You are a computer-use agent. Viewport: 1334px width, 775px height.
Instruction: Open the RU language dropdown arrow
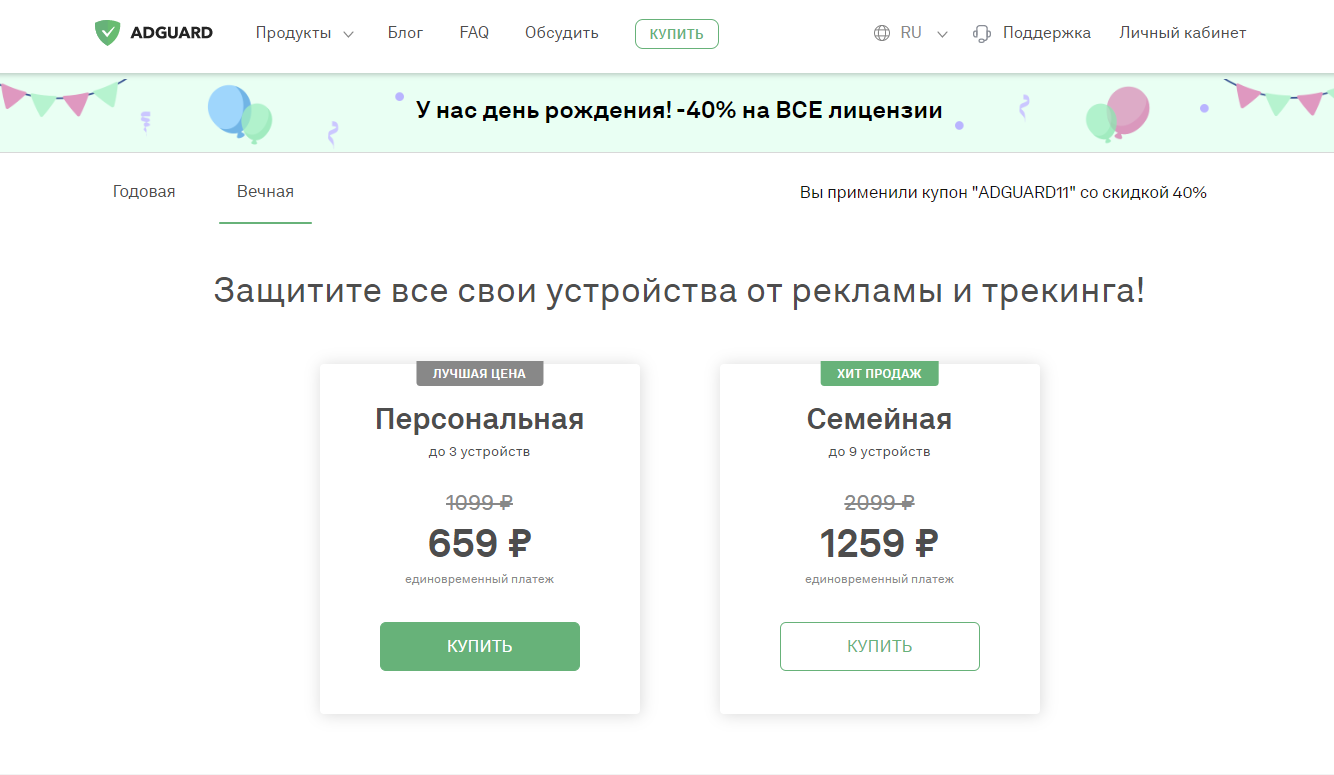point(942,34)
